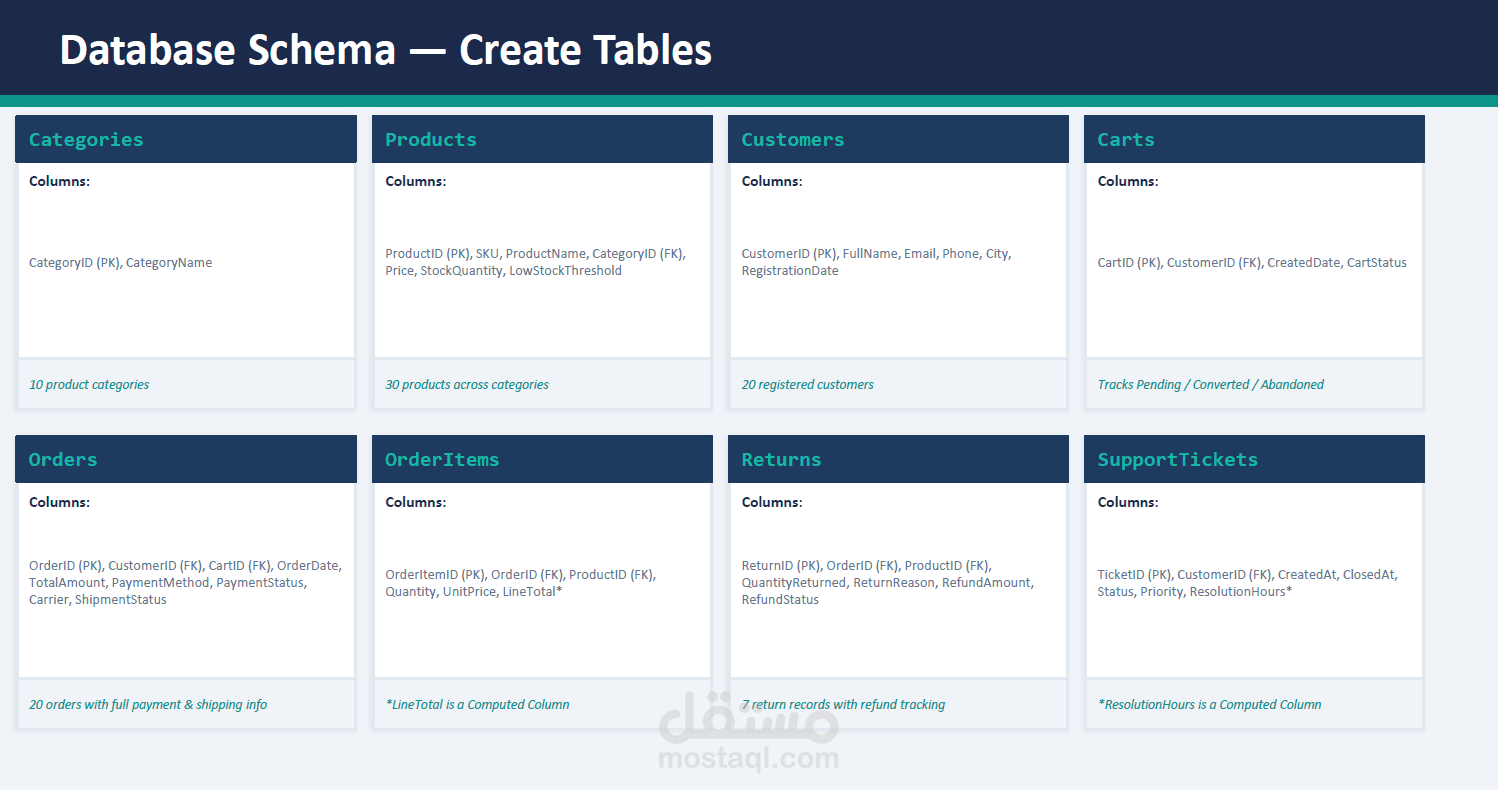Viewport: 1498px width, 790px height.
Task: Click the text CategoryID (PK), CategoryName
Action: click(x=120, y=263)
